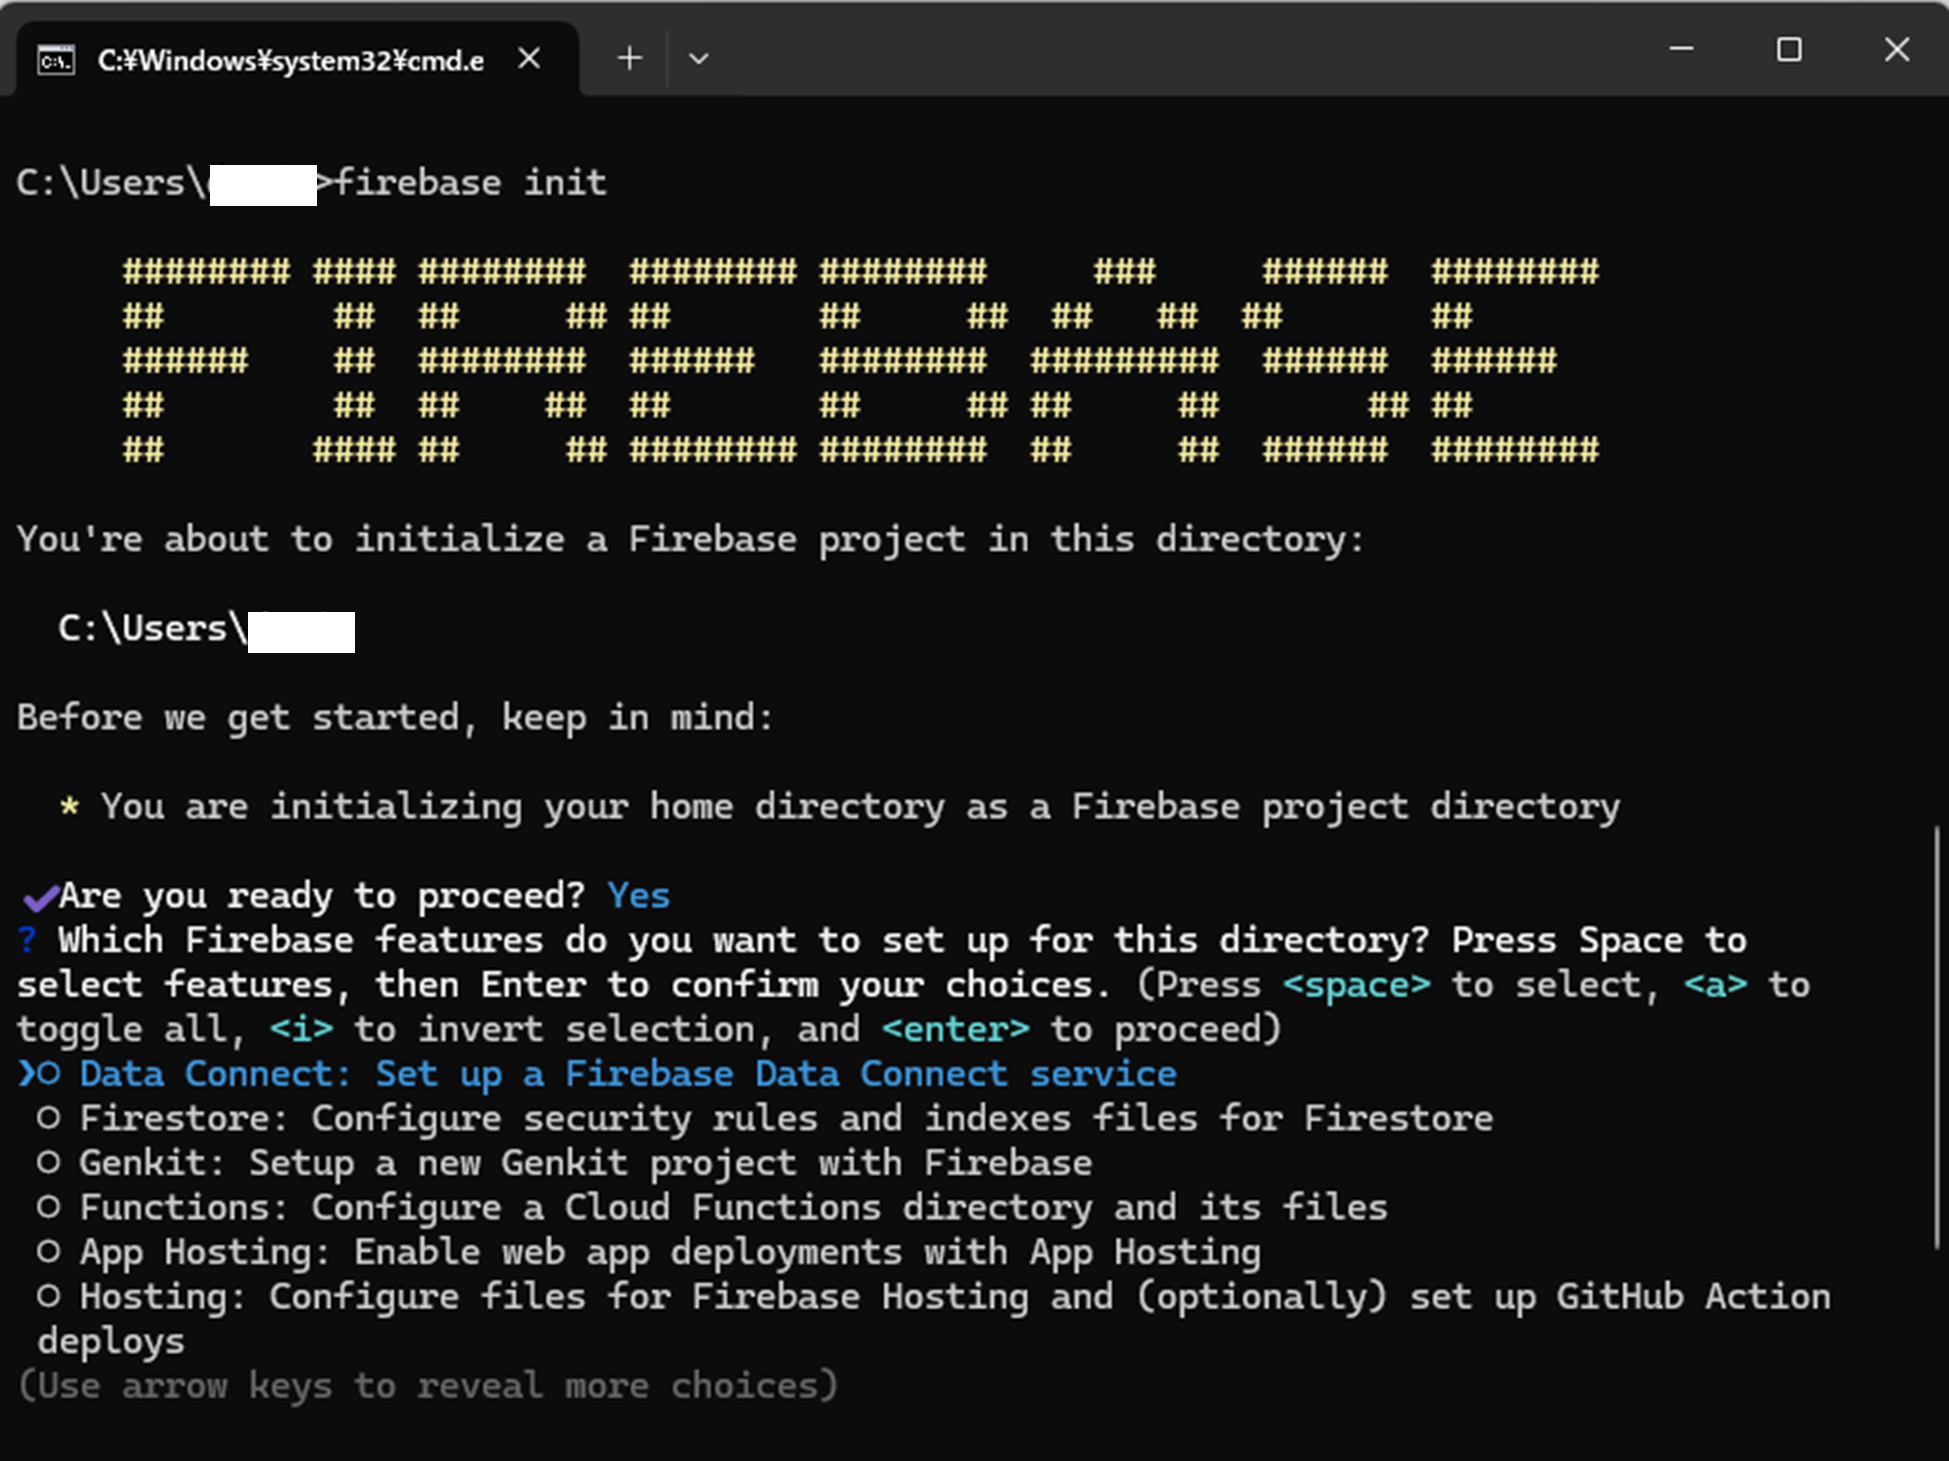Toggle the App Hosting feature circle
This screenshot has height=1461, width=1949.
click(49, 1252)
